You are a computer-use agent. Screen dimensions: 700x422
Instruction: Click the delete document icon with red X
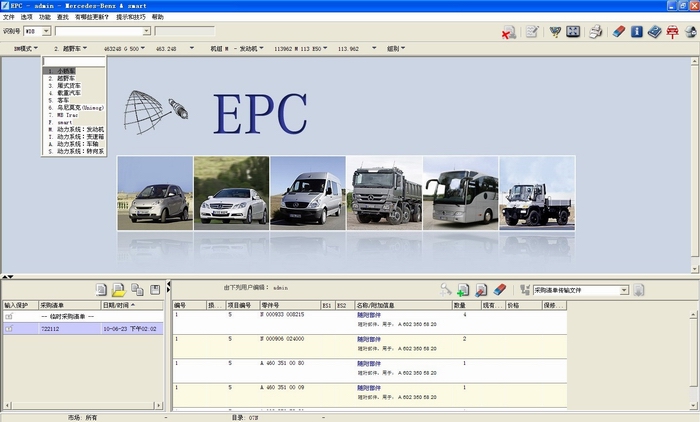(508, 32)
